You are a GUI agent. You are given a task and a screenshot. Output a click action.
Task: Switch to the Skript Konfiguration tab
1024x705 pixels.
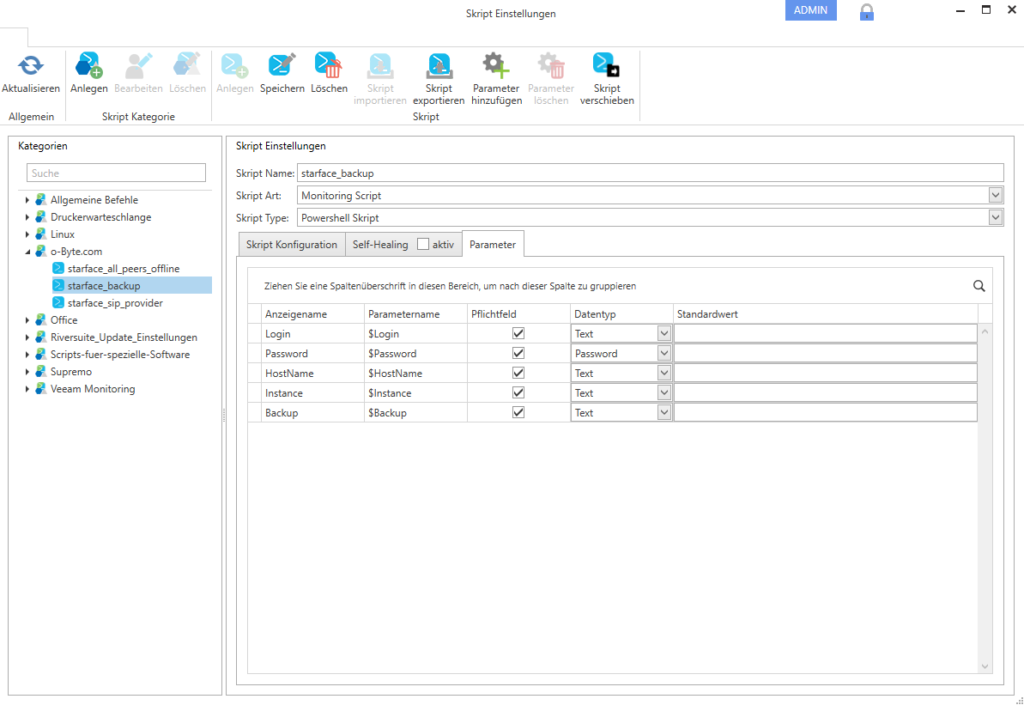(292, 245)
